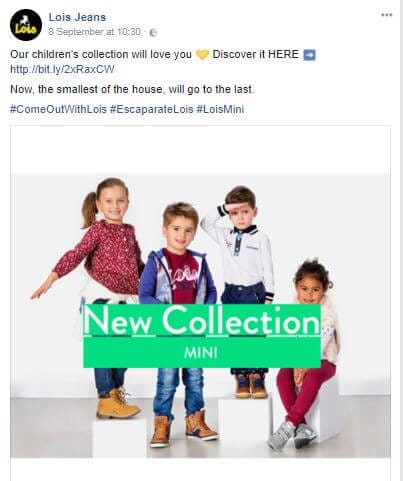Click the post text about smallest of house

coord(132,89)
